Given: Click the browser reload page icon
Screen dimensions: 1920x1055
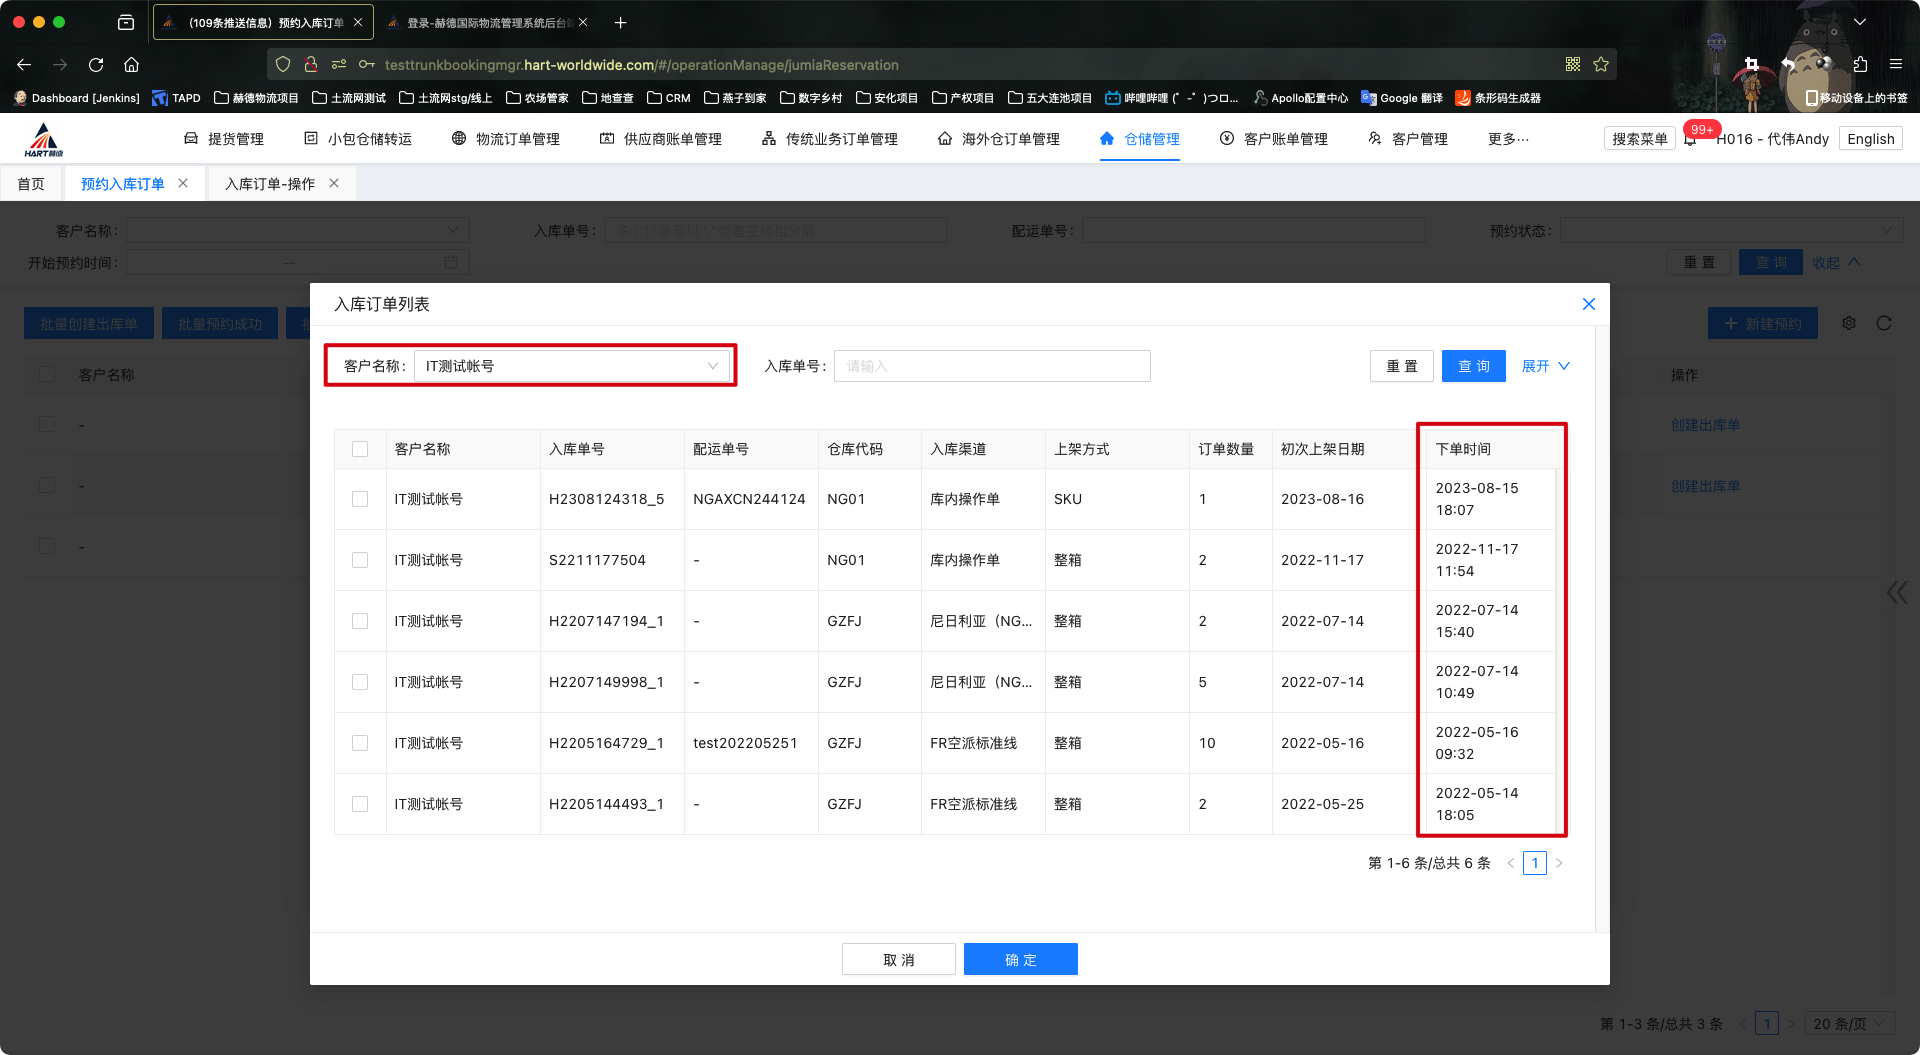Looking at the screenshot, I should 96,65.
